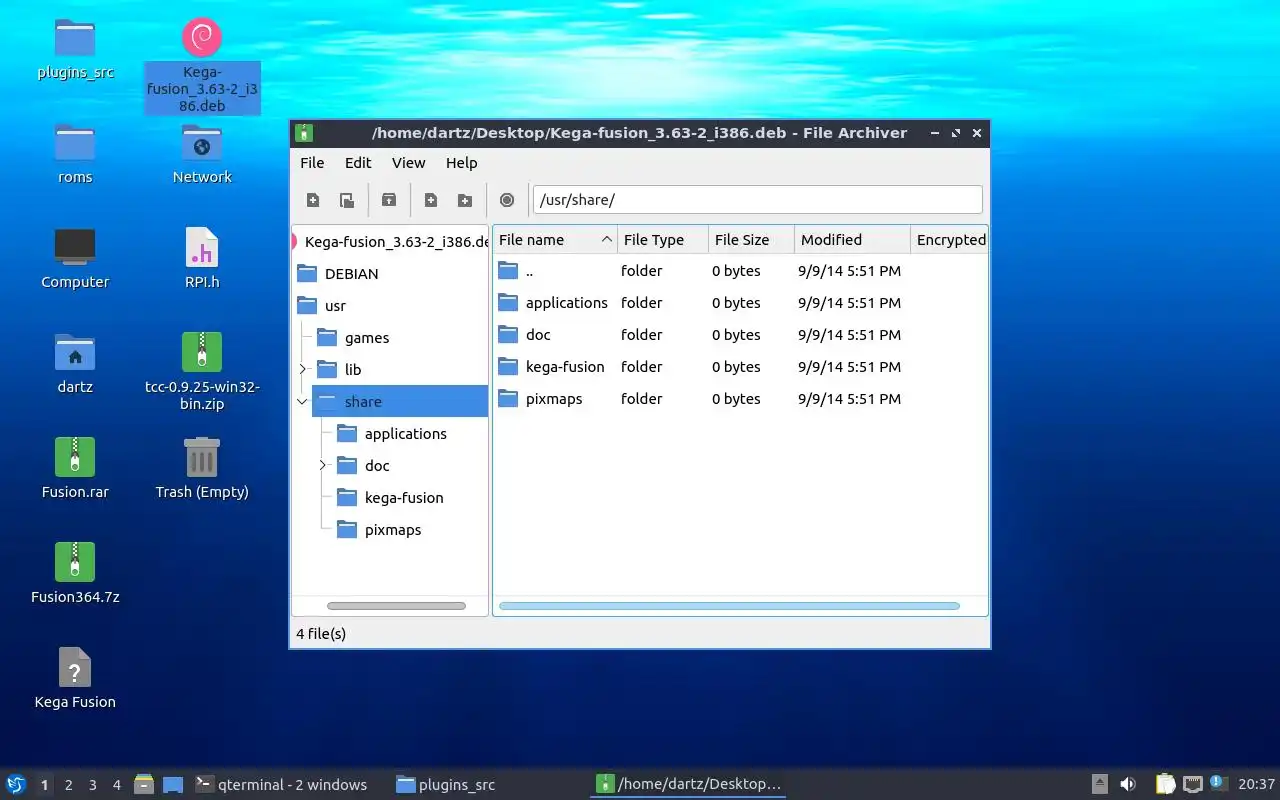Select the Network desktop icon

(202, 153)
